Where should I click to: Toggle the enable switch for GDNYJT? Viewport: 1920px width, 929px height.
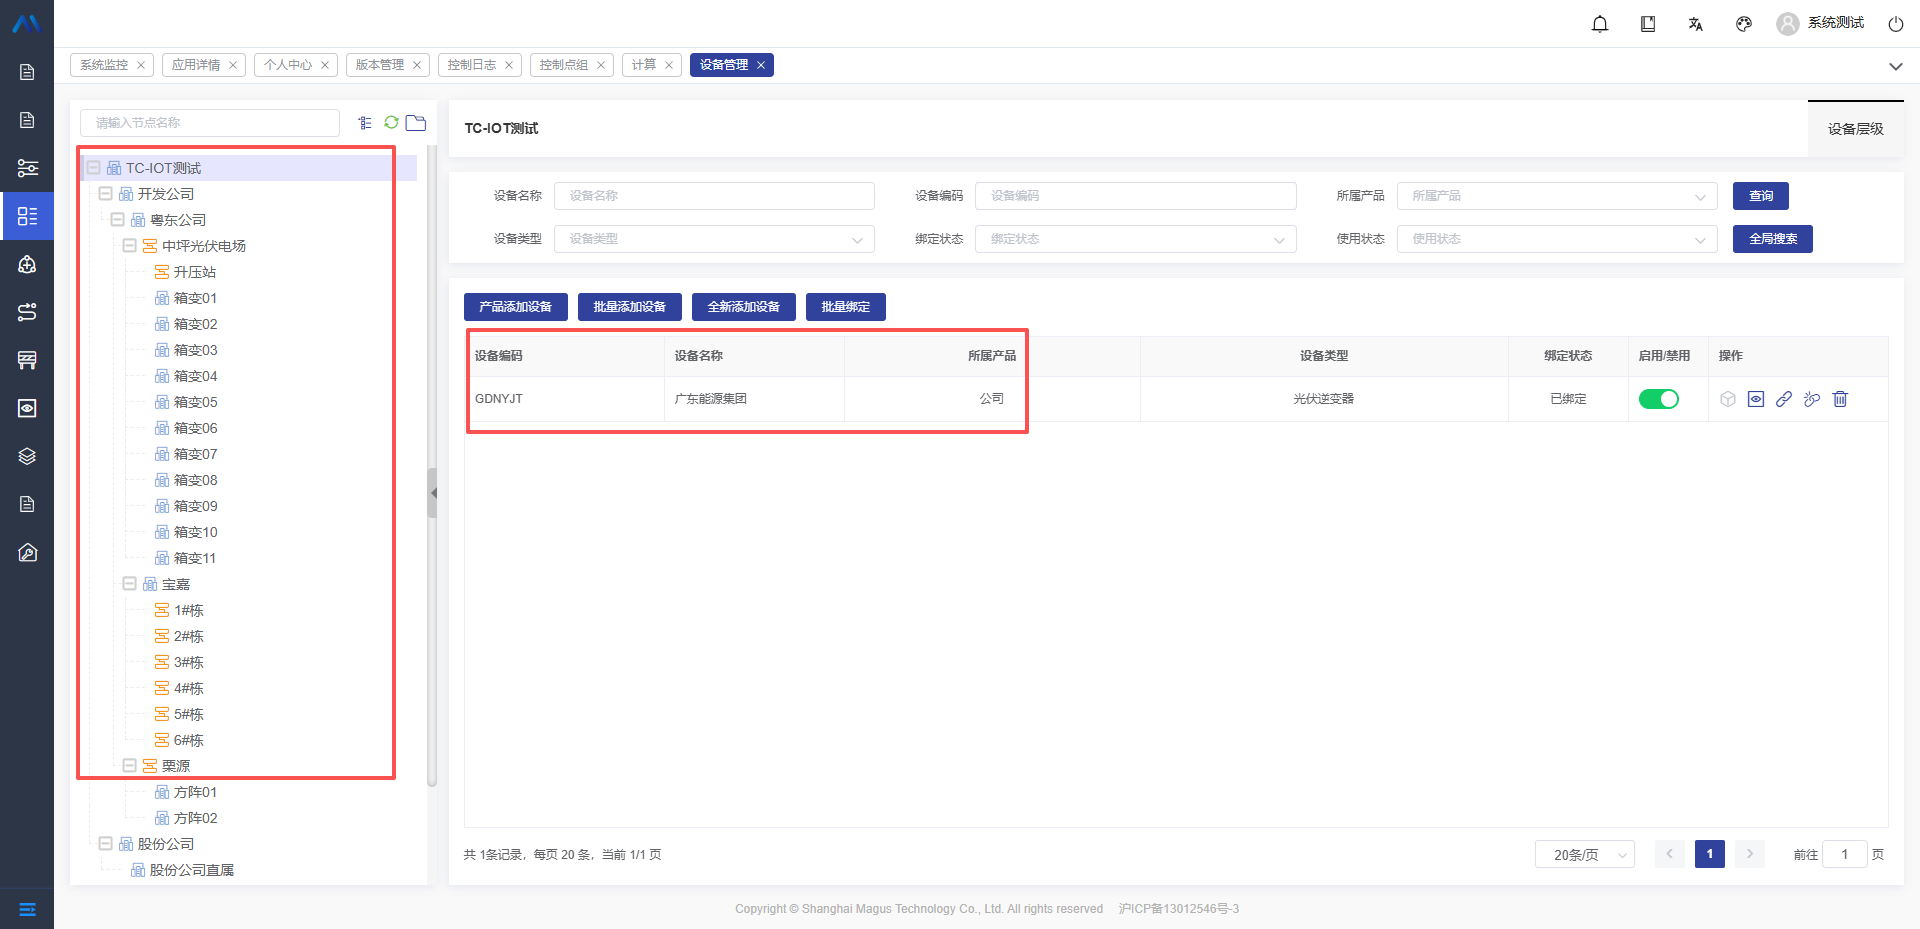click(1658, 399)
